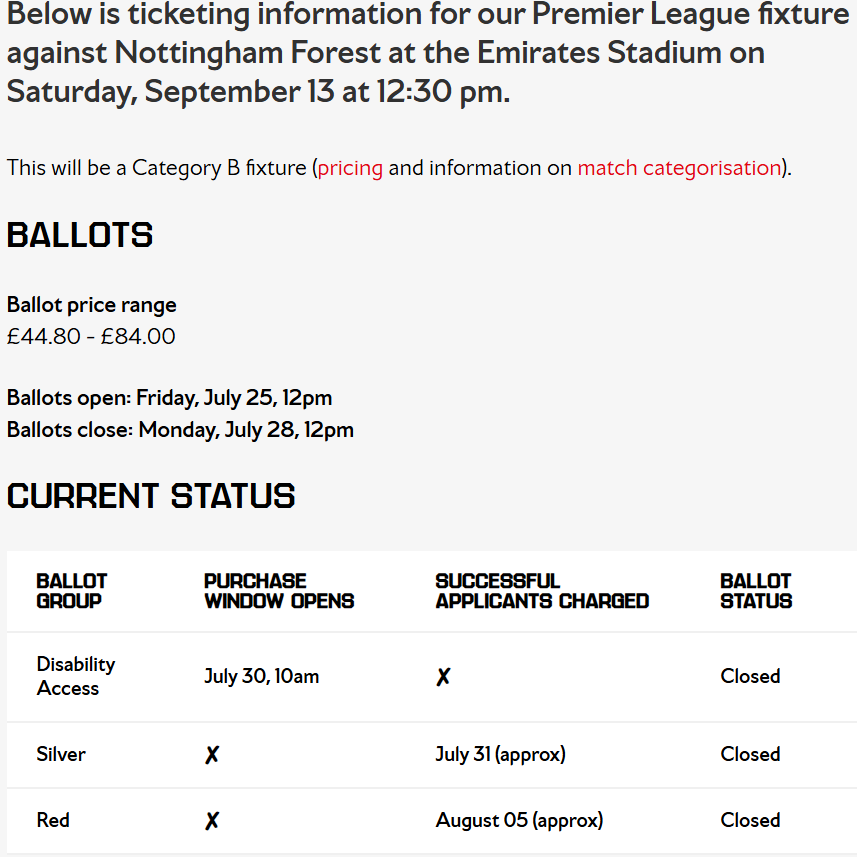857x857 pixels.
Task: Click the X mark in Red row
Action: click(212, 820)
